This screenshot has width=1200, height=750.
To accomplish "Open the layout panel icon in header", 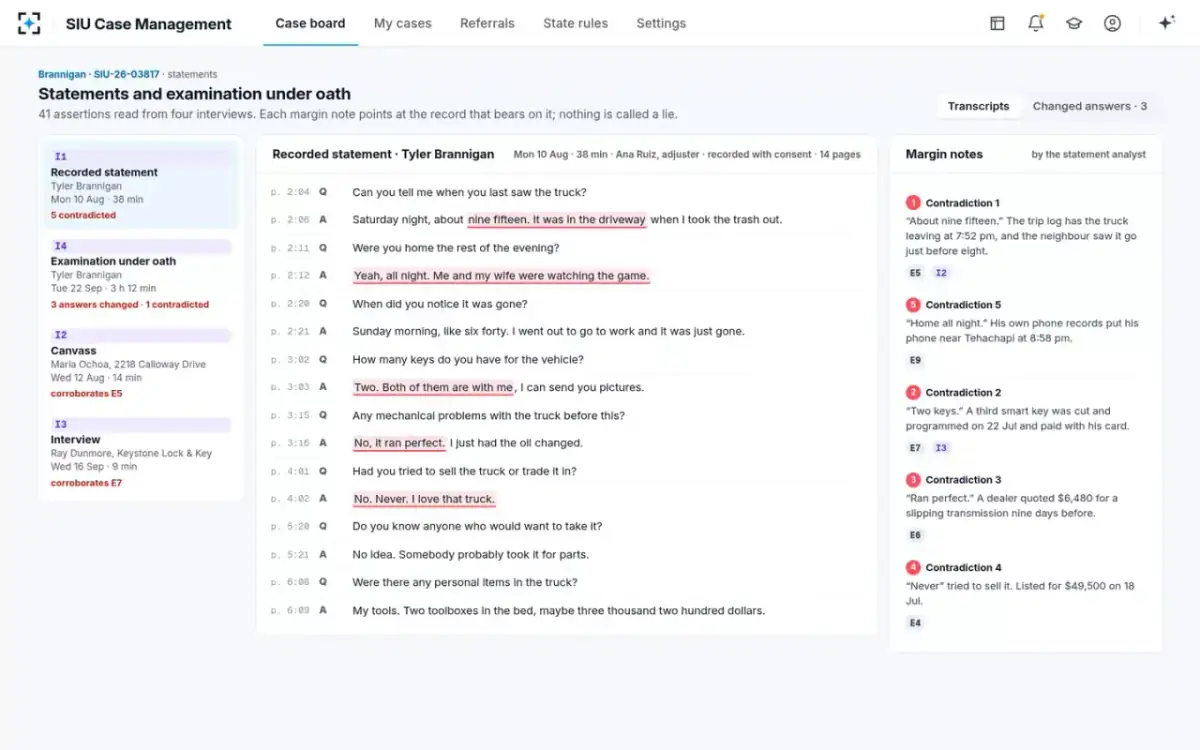I will click(997, 23).
